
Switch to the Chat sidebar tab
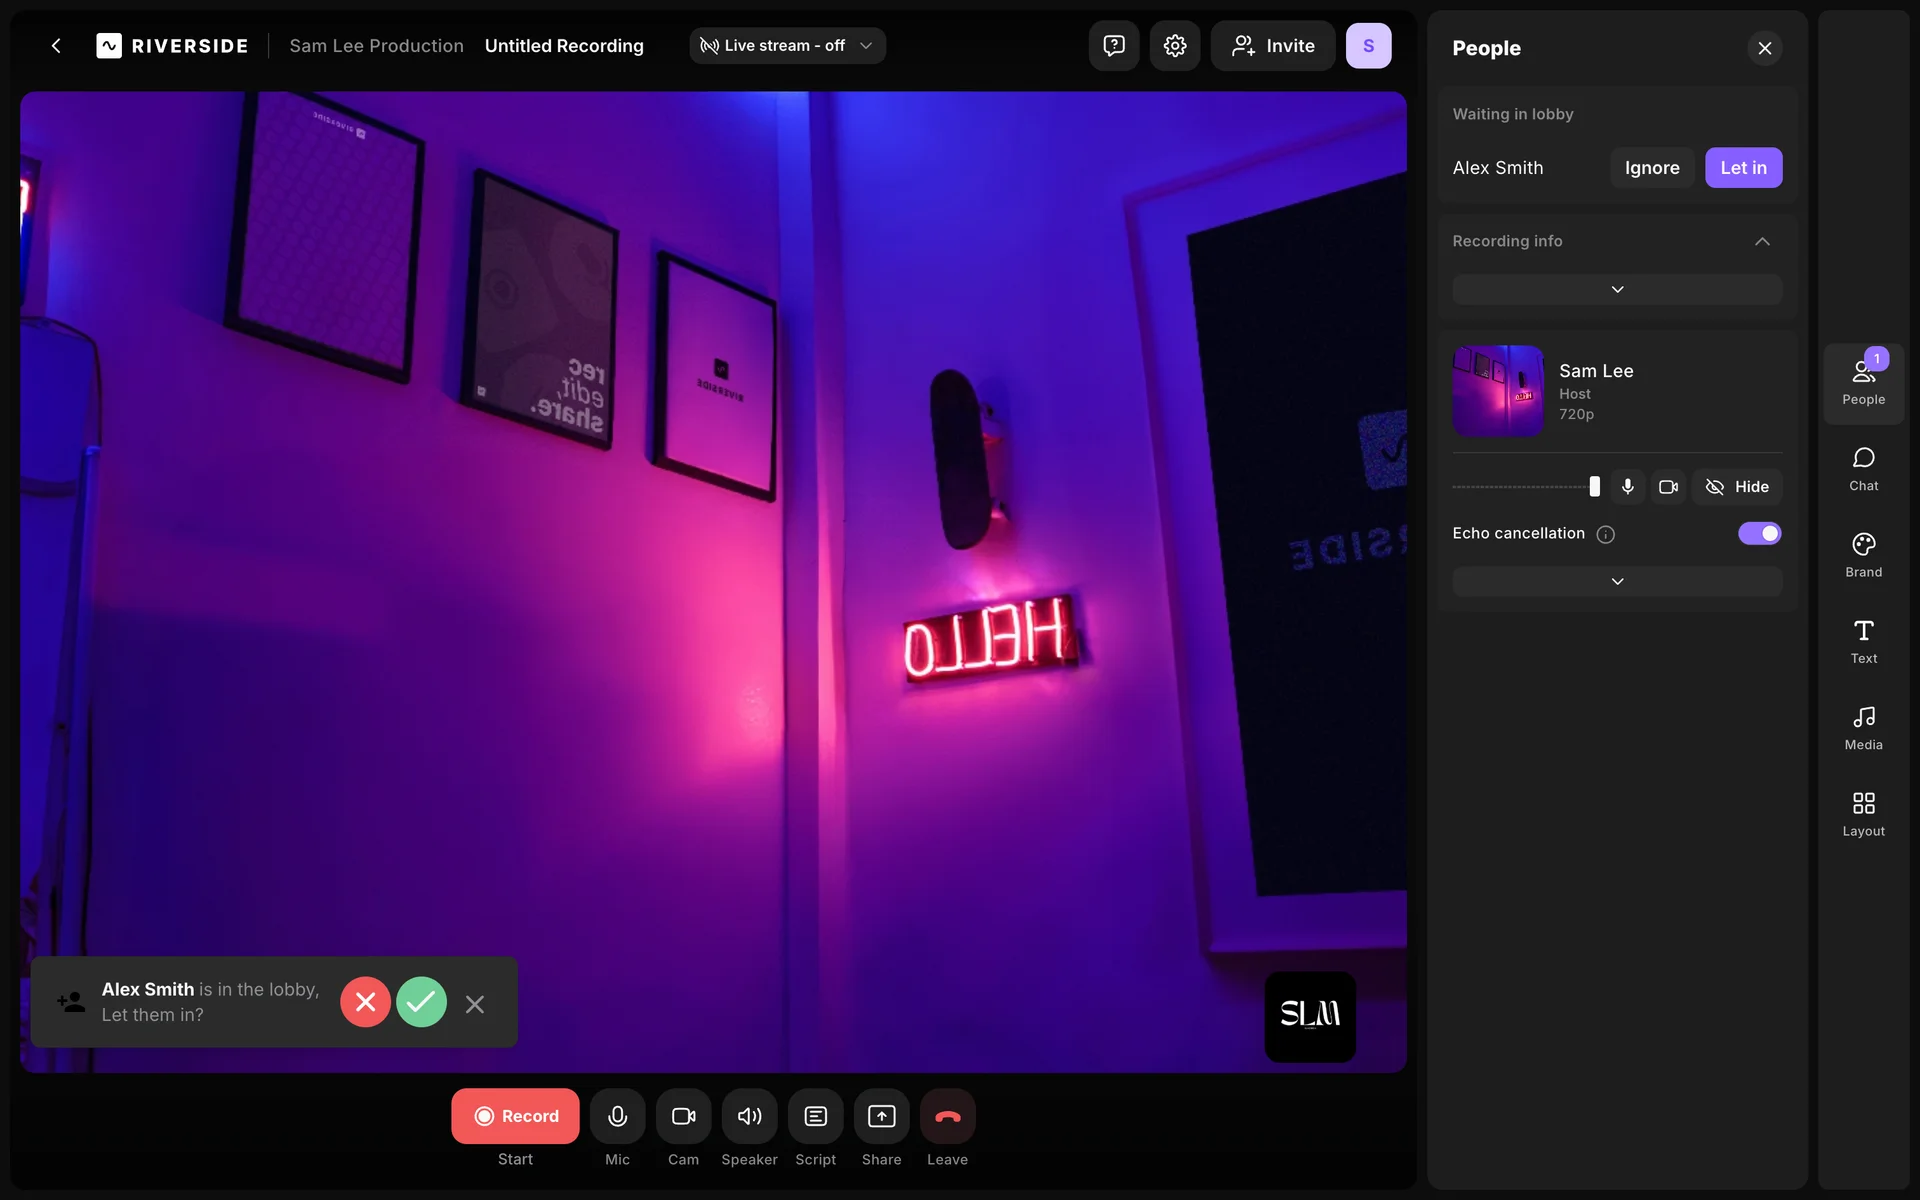(x=1863, y=469)
